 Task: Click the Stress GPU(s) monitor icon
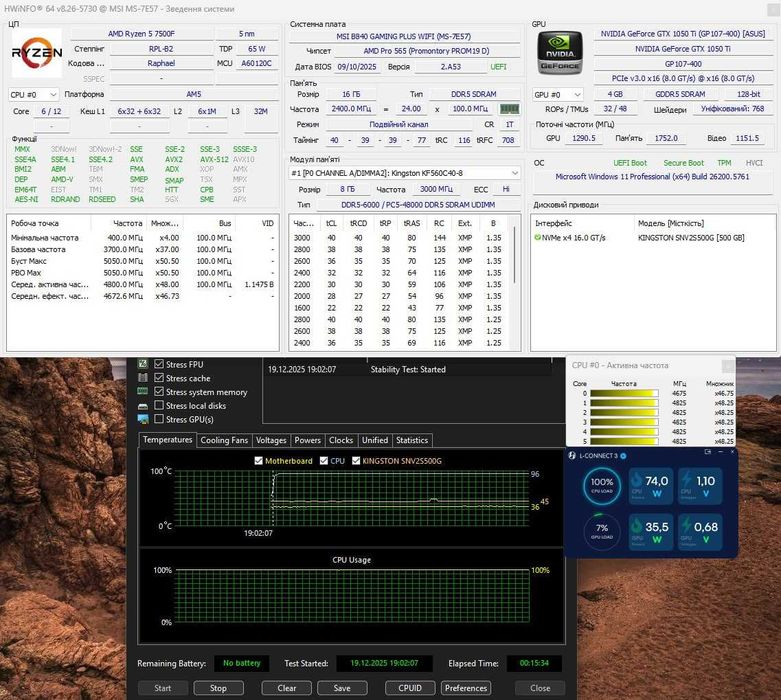[143, 420]
